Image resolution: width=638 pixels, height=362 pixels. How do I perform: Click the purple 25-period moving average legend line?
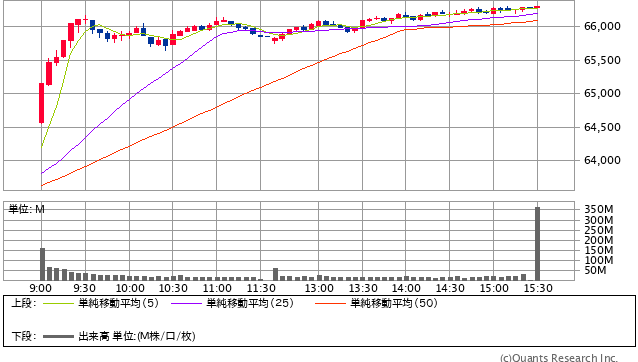coord(186,303)
